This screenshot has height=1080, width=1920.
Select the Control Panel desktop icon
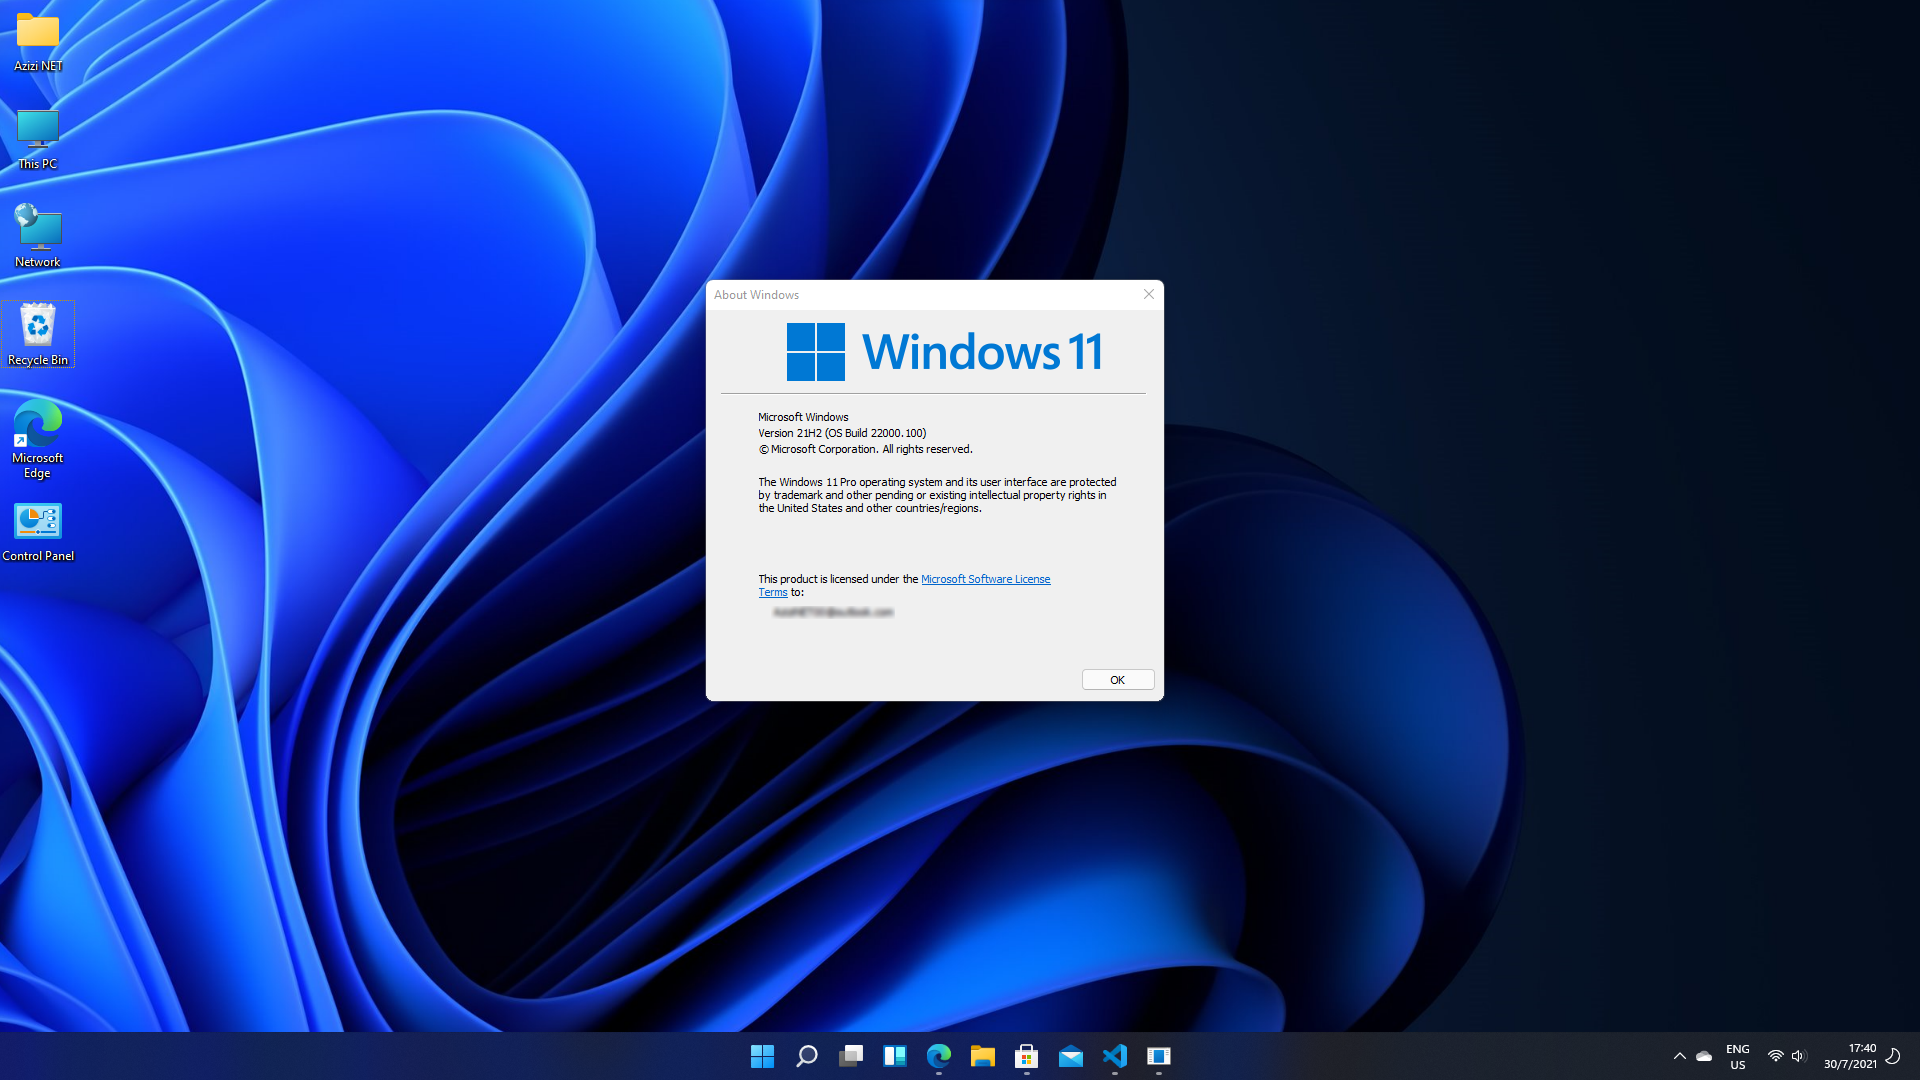(x=38, y=532)
